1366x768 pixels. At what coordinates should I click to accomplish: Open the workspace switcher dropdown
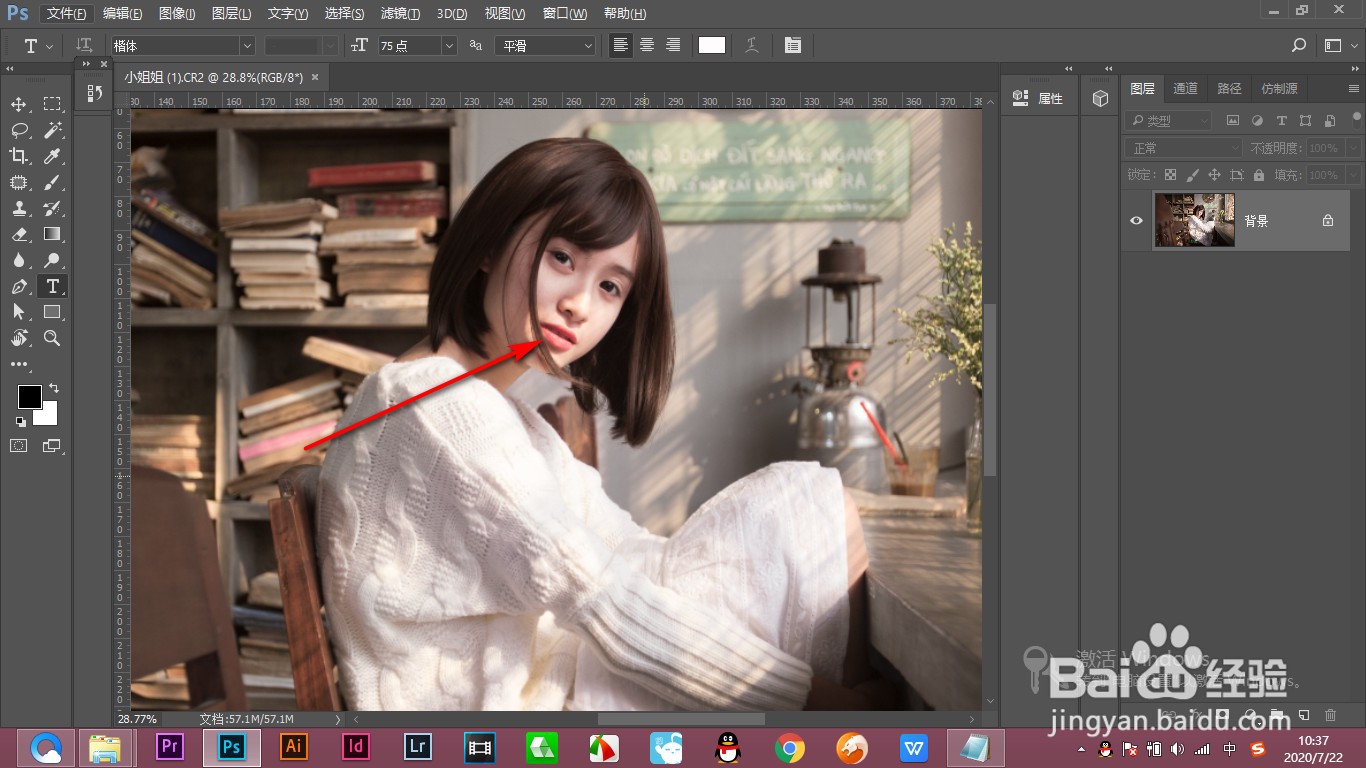1337,46
